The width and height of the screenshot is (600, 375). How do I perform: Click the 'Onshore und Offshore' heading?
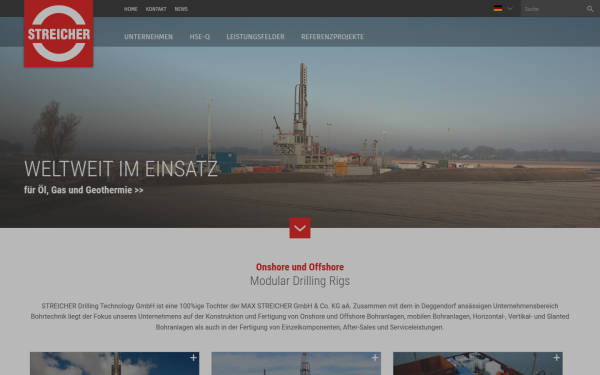tap(300, 267)
